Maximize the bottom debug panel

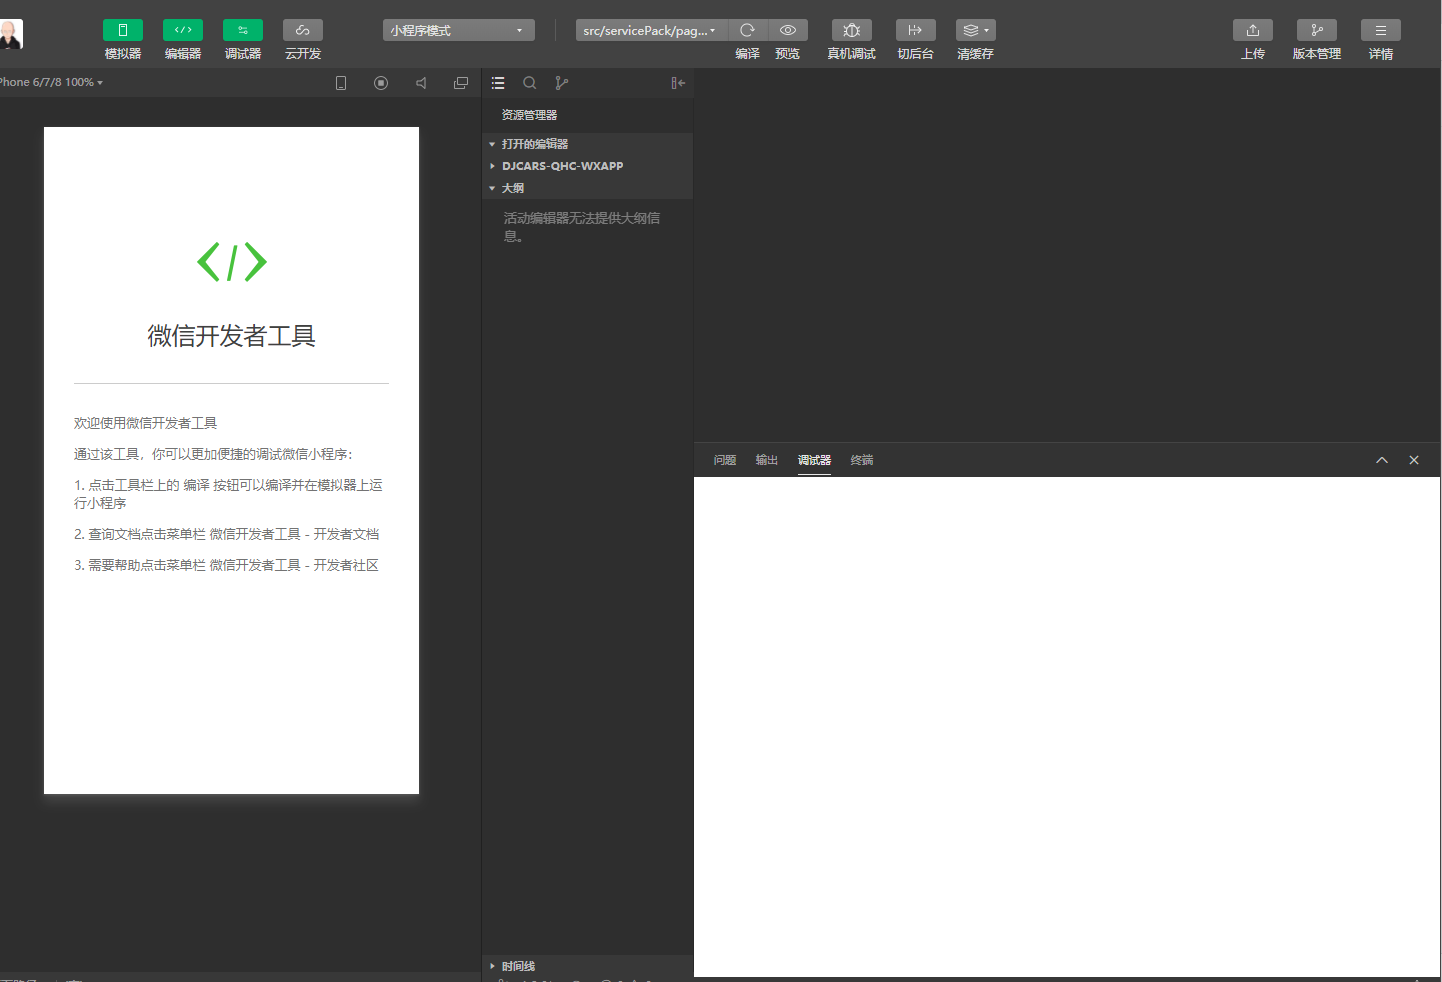[1382, 460]
